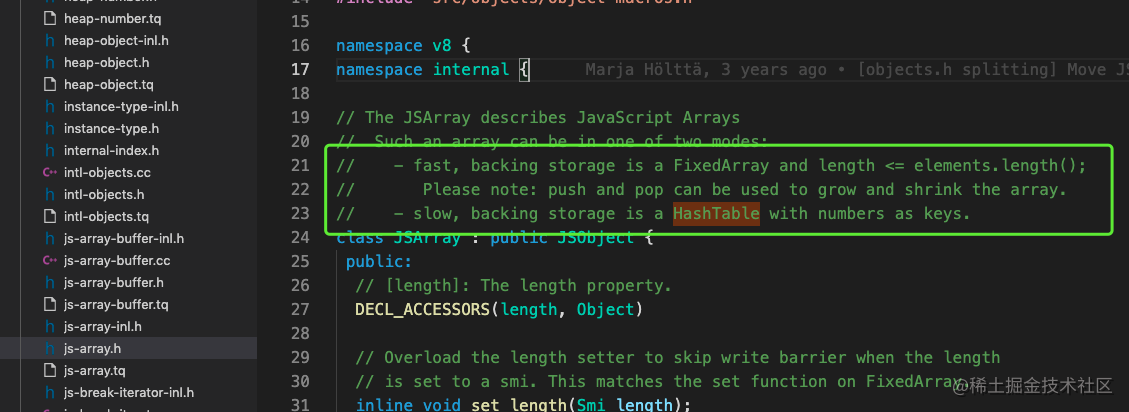Open intl-objects.h file
The image size is (1129, 412).
point(104,194)
